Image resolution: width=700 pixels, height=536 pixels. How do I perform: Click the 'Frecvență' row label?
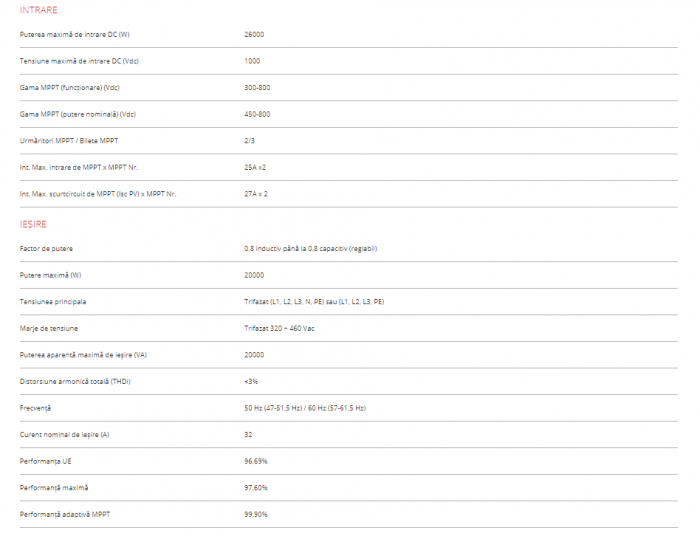pos(35,408)
